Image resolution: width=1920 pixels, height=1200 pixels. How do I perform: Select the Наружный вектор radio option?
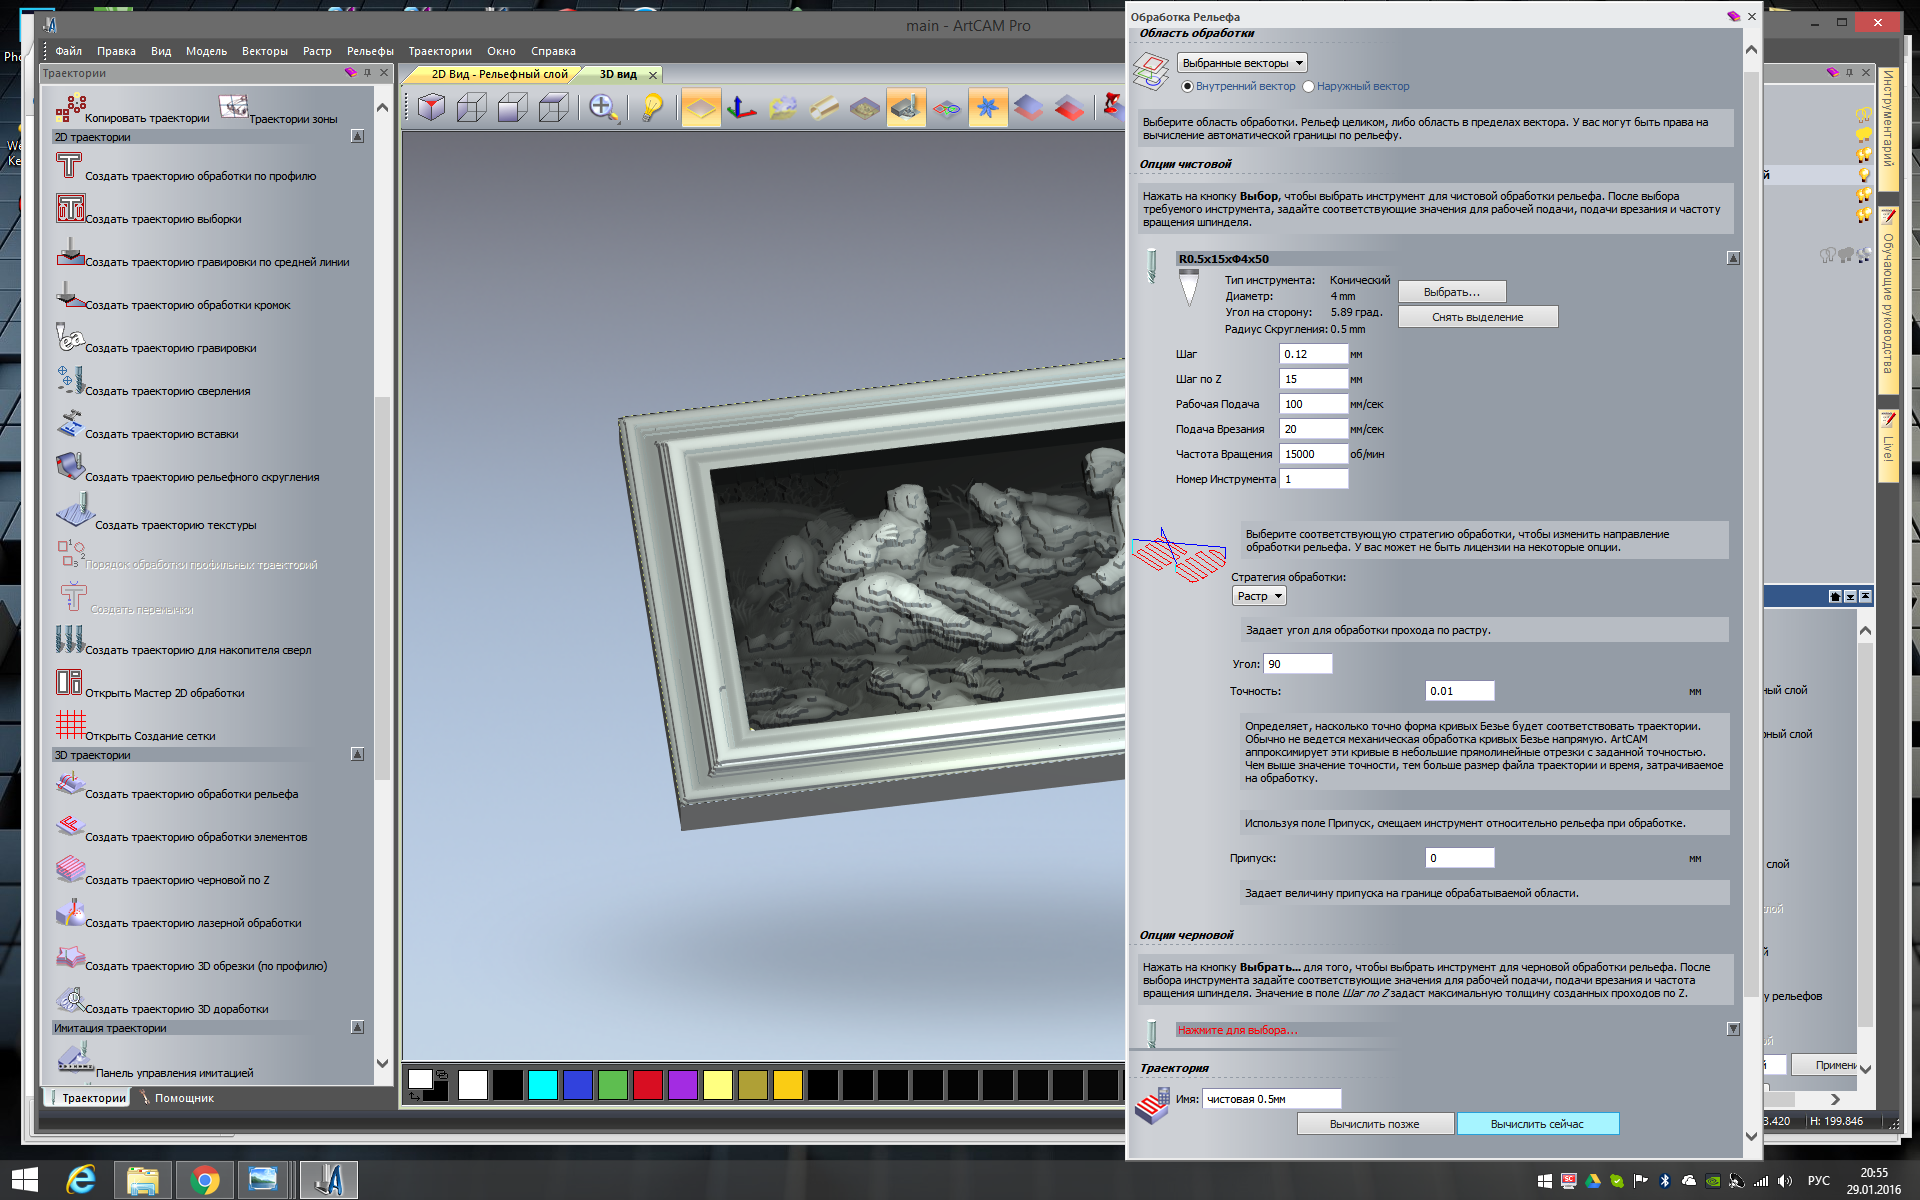pos(1309,87)
